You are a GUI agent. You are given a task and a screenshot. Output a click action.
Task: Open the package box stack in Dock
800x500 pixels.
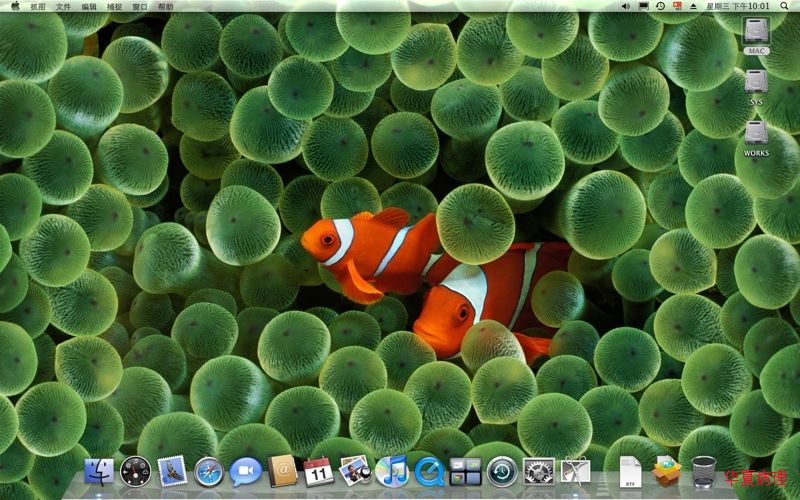pos(666,470)
